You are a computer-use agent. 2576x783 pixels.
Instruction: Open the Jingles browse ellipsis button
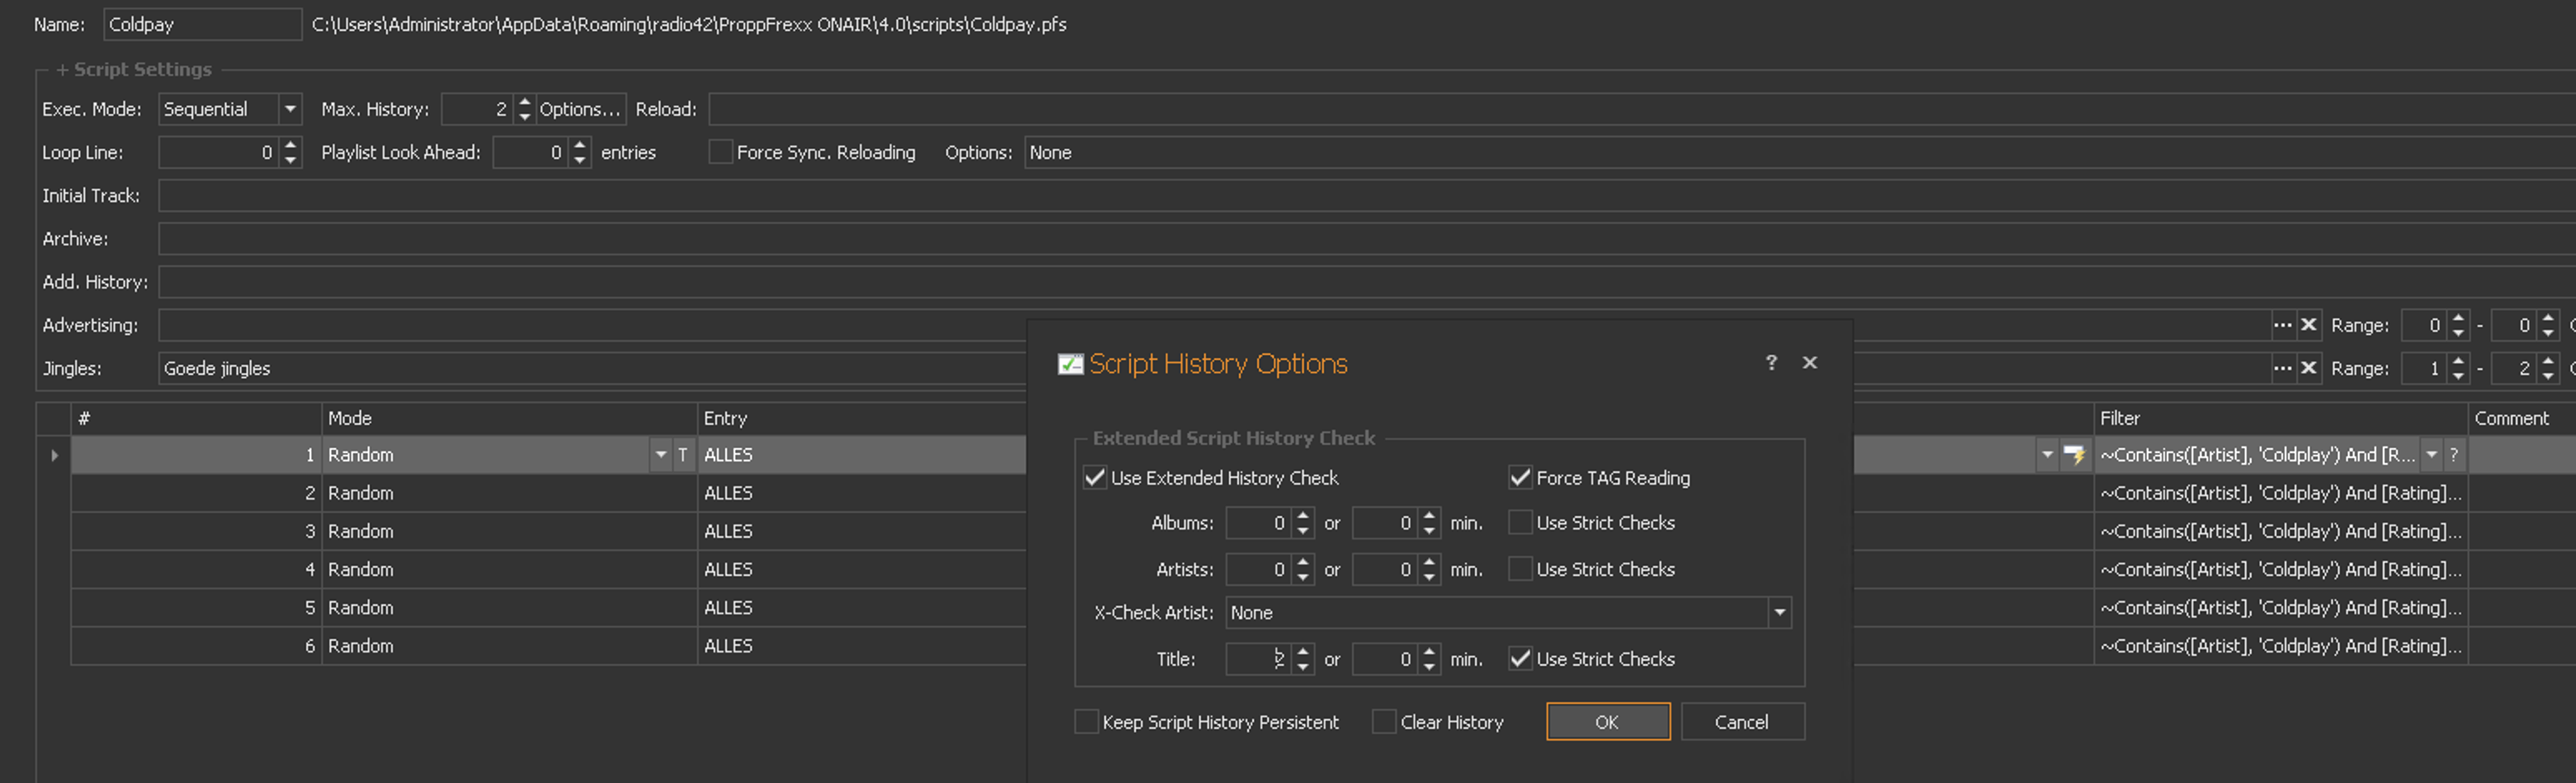tap(2282, 368)
